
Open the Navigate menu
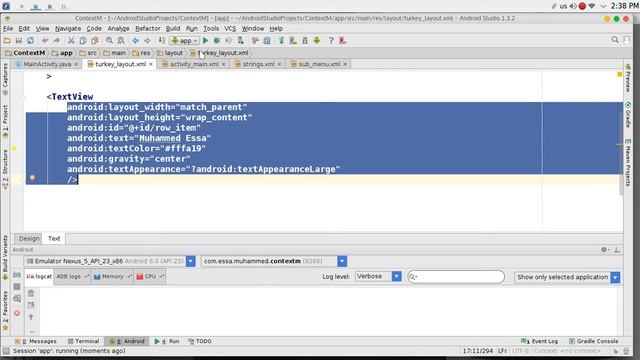tap(68, 29)
